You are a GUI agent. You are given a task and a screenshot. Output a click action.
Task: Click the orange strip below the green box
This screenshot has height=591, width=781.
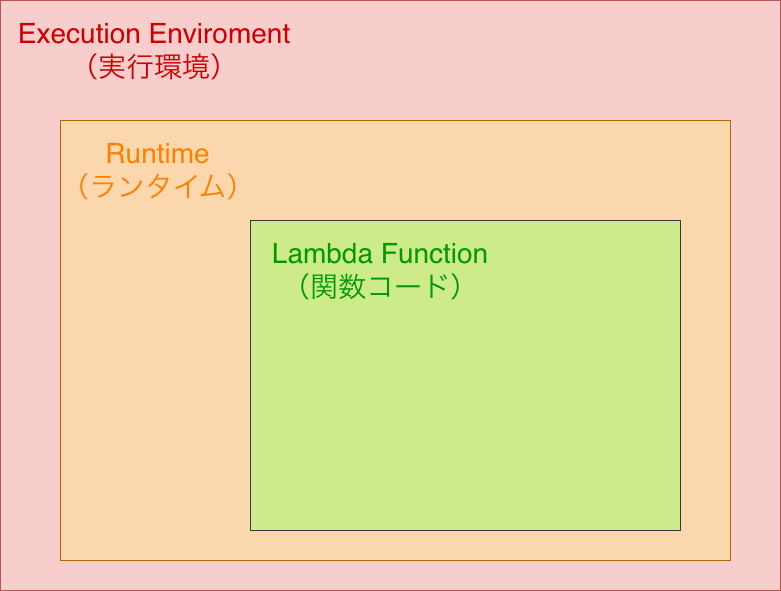coord(465,545)
